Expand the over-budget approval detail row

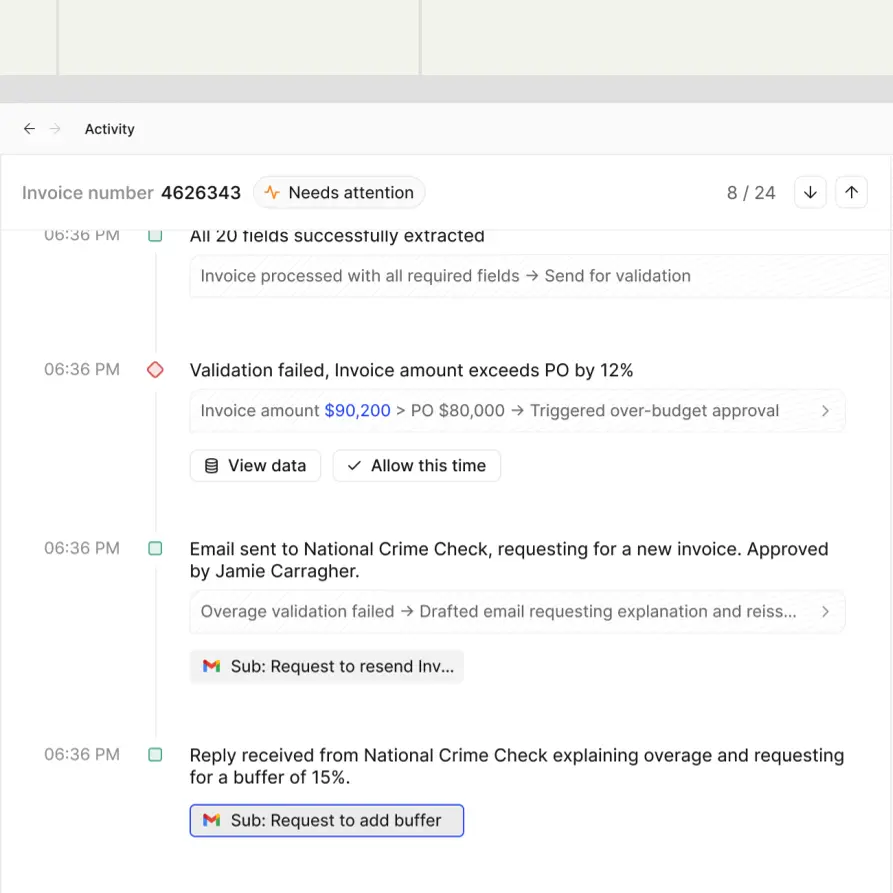825,411
